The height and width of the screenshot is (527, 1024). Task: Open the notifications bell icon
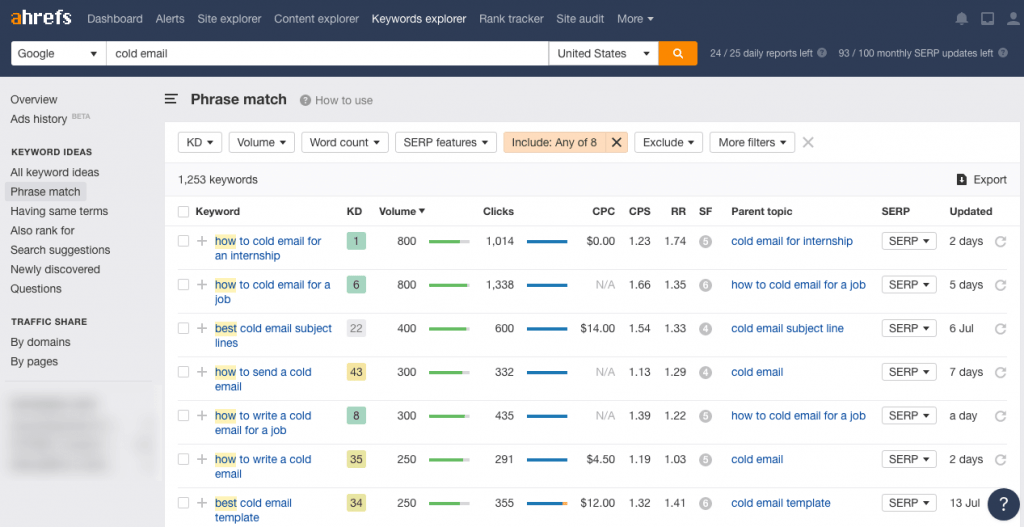tap(962, 19)
